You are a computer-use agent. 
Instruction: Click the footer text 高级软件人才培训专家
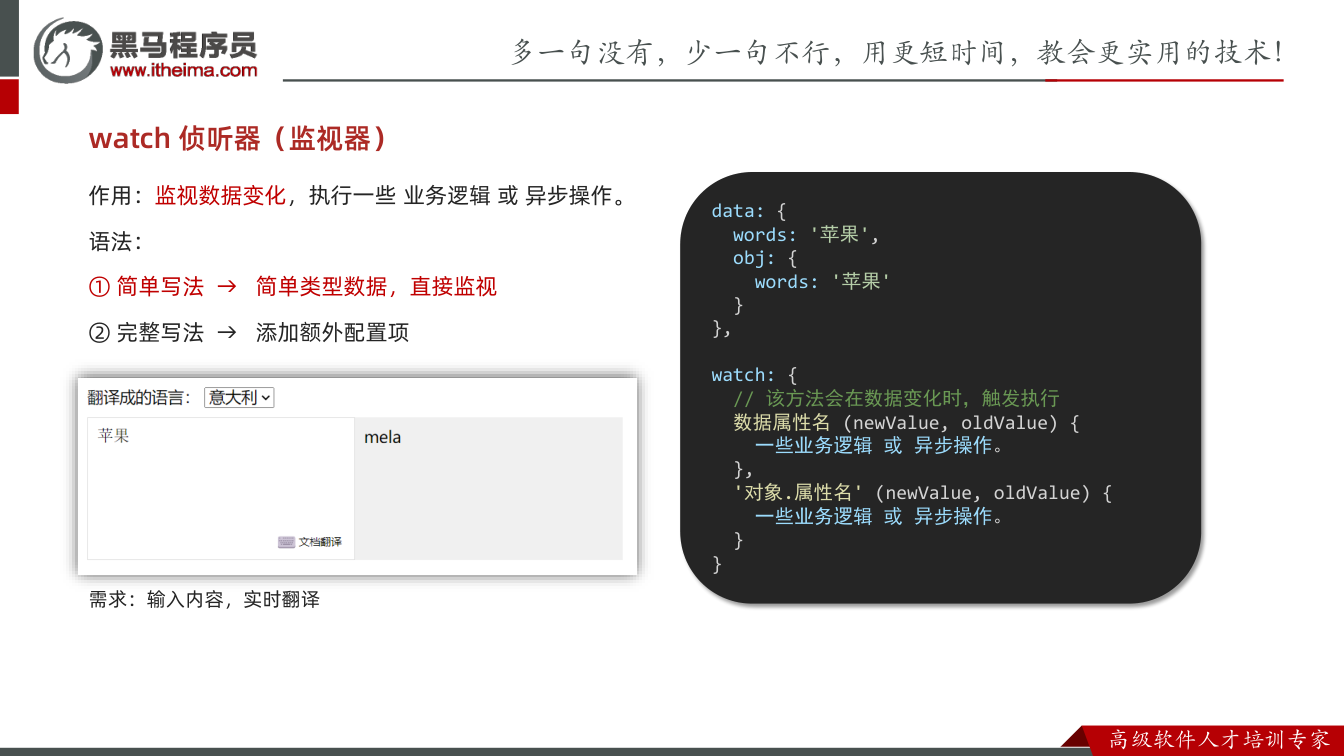(x=1220, y=740)
